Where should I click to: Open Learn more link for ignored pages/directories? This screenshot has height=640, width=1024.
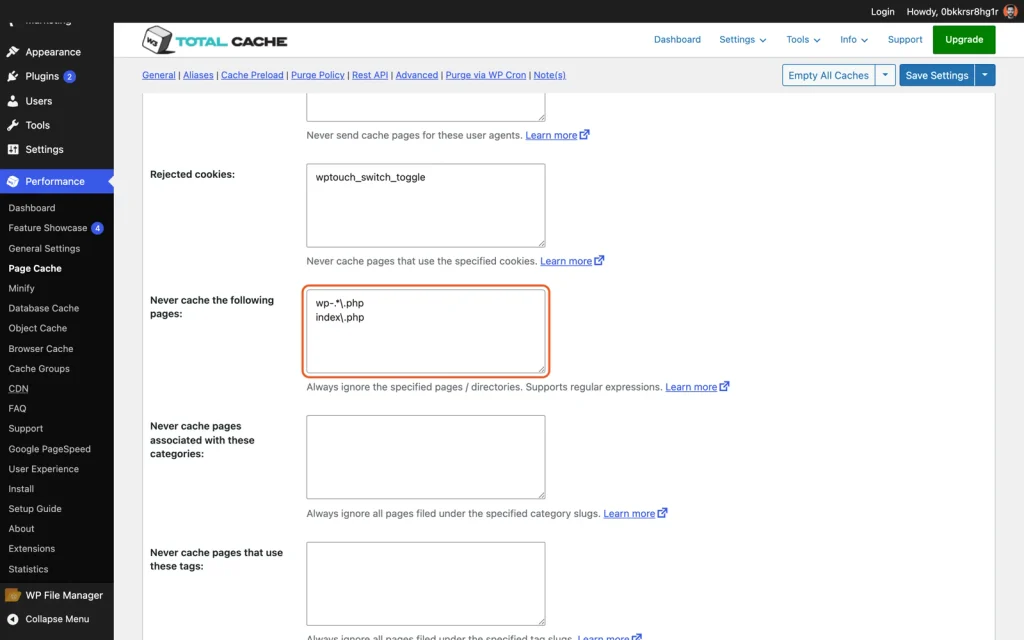[691, 387]
